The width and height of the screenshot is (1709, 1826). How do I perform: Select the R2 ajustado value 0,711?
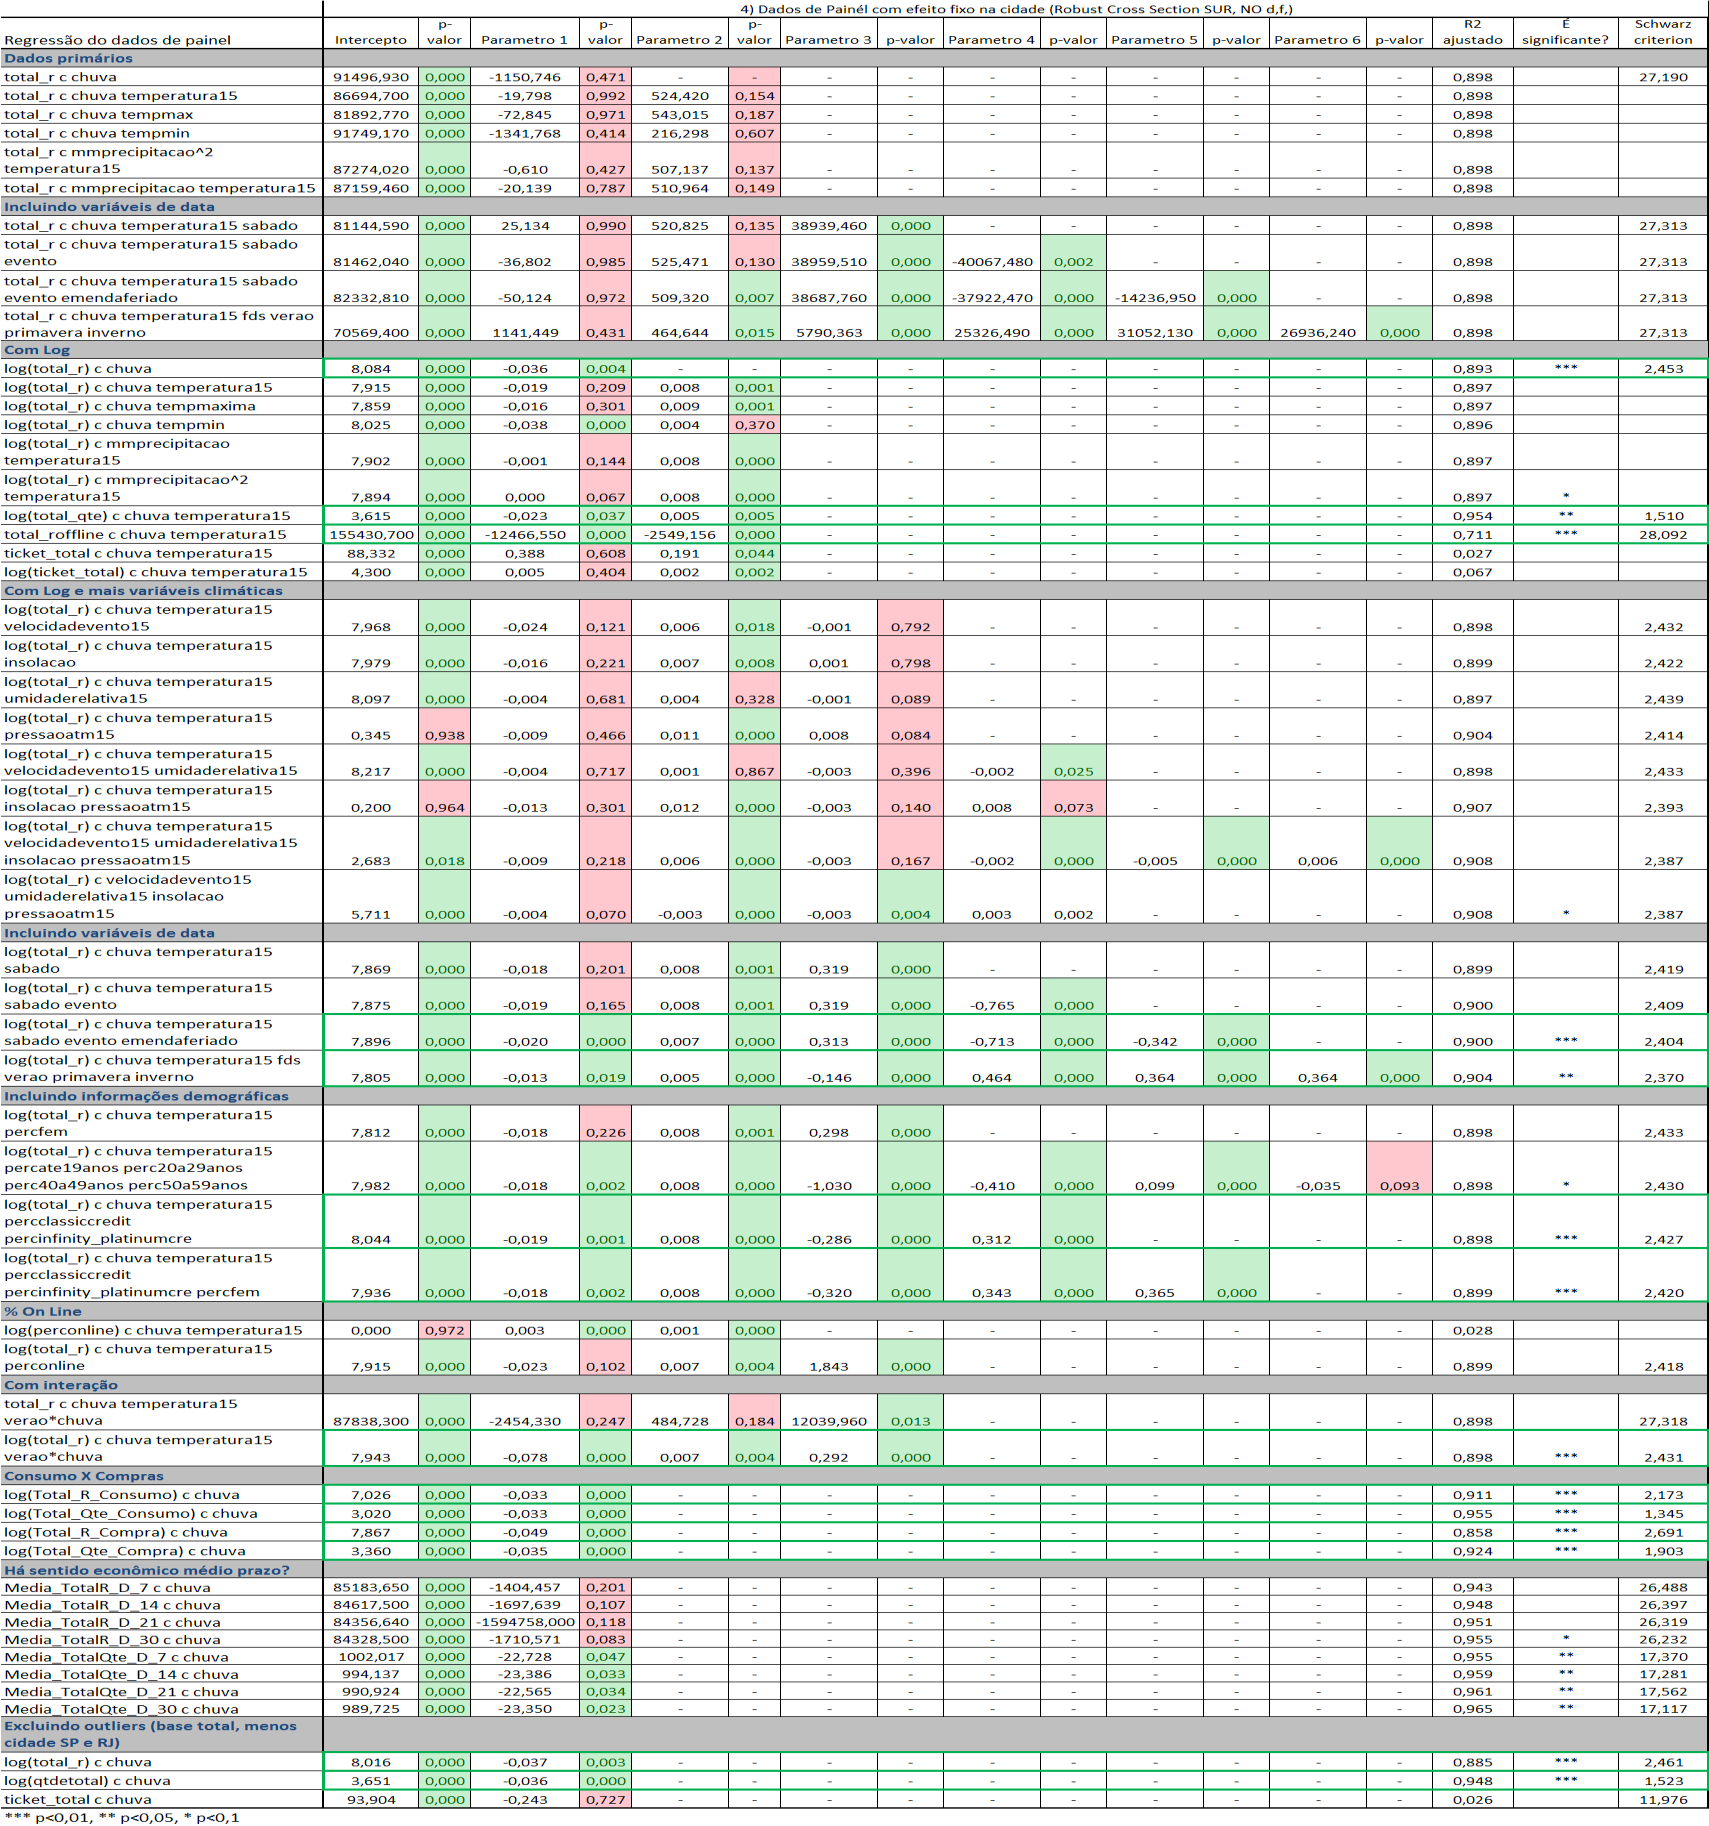(x=1472, y=535)
